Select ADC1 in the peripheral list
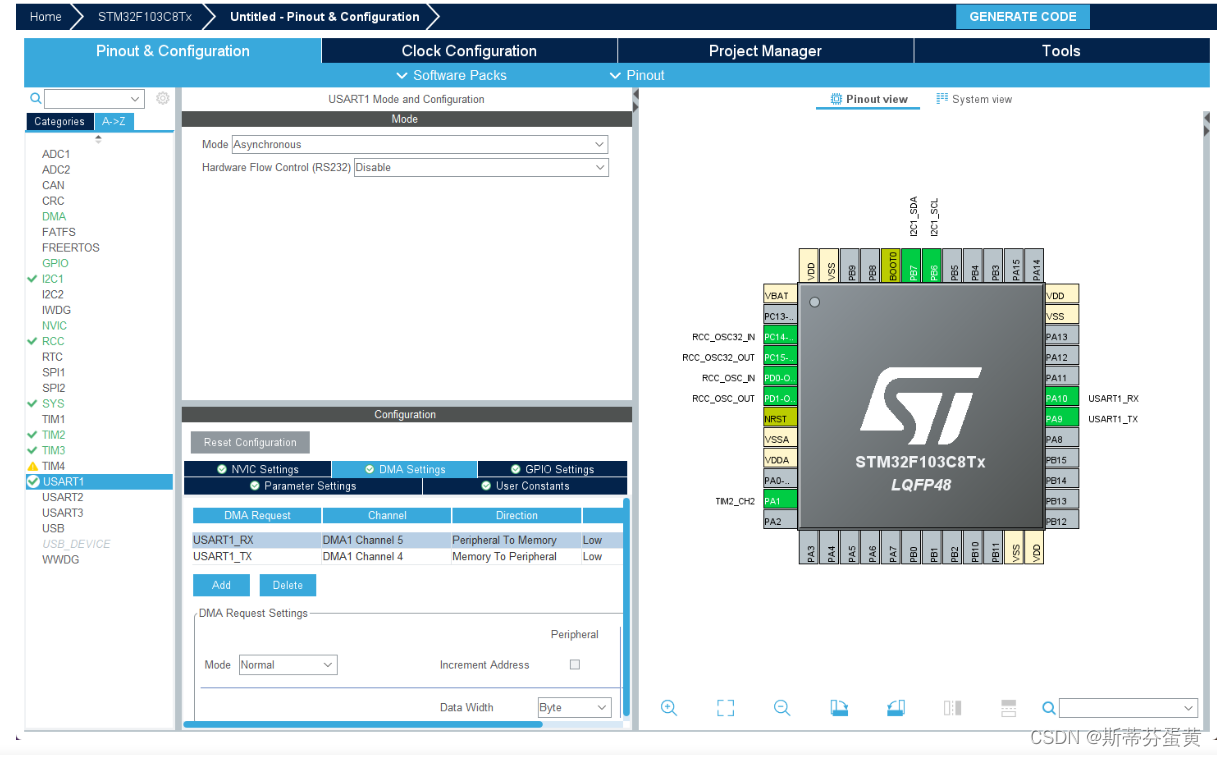Image resolution: width=1217 pixels, height=757 pixels. coord(56,154)
